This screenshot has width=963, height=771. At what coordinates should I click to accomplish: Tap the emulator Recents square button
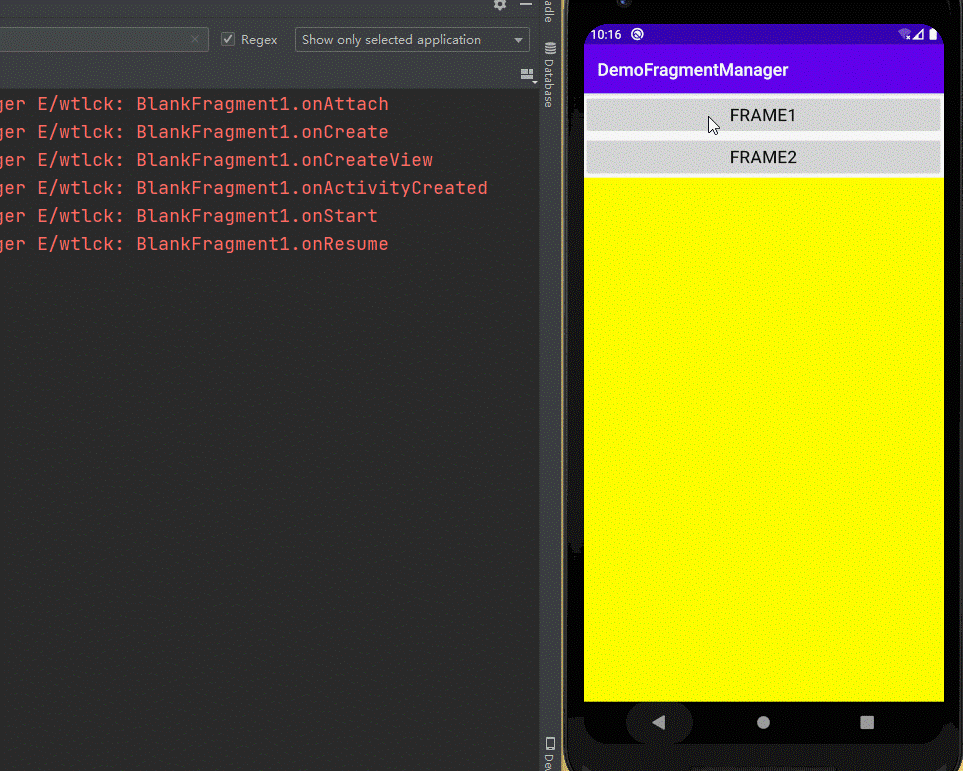867,722
